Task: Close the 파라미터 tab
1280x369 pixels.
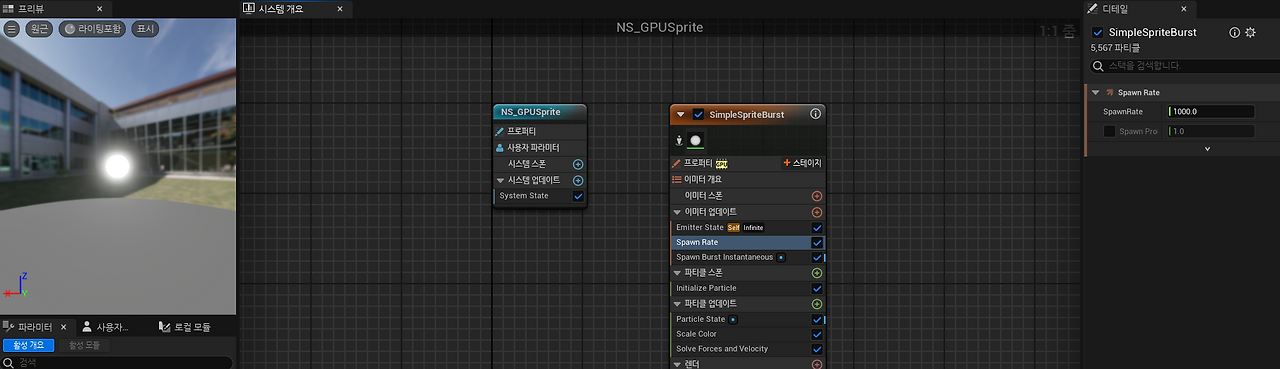Action: click(64, 327)
